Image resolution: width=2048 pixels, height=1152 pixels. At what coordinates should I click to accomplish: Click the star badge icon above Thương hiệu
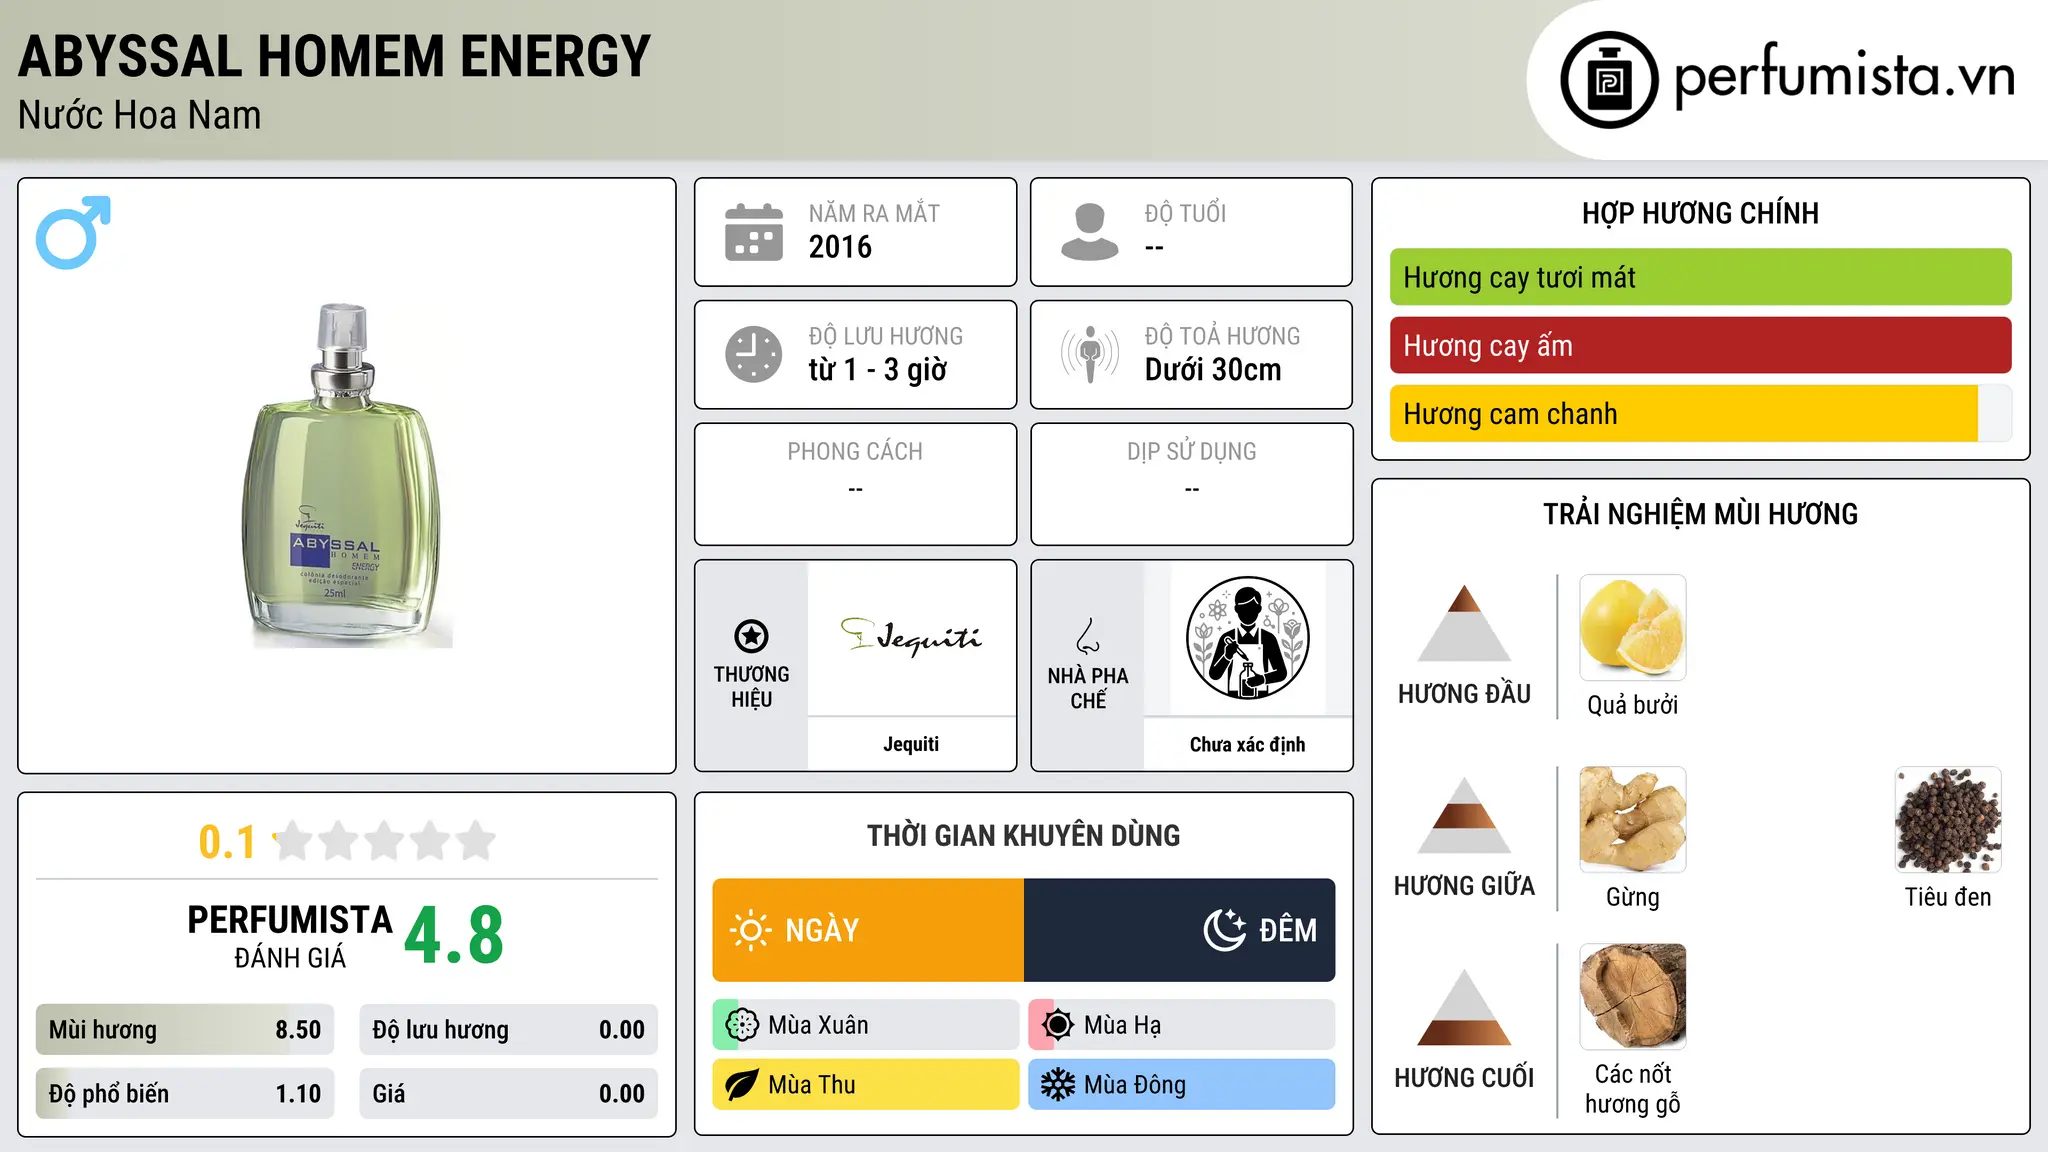[751, 636]
